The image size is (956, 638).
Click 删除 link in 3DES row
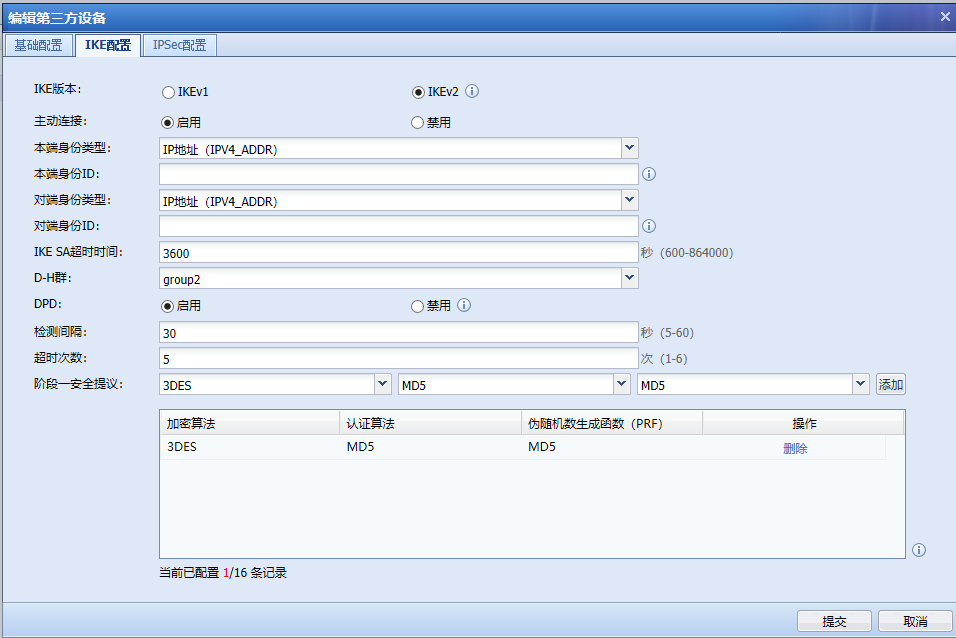[x=795, y=448]
